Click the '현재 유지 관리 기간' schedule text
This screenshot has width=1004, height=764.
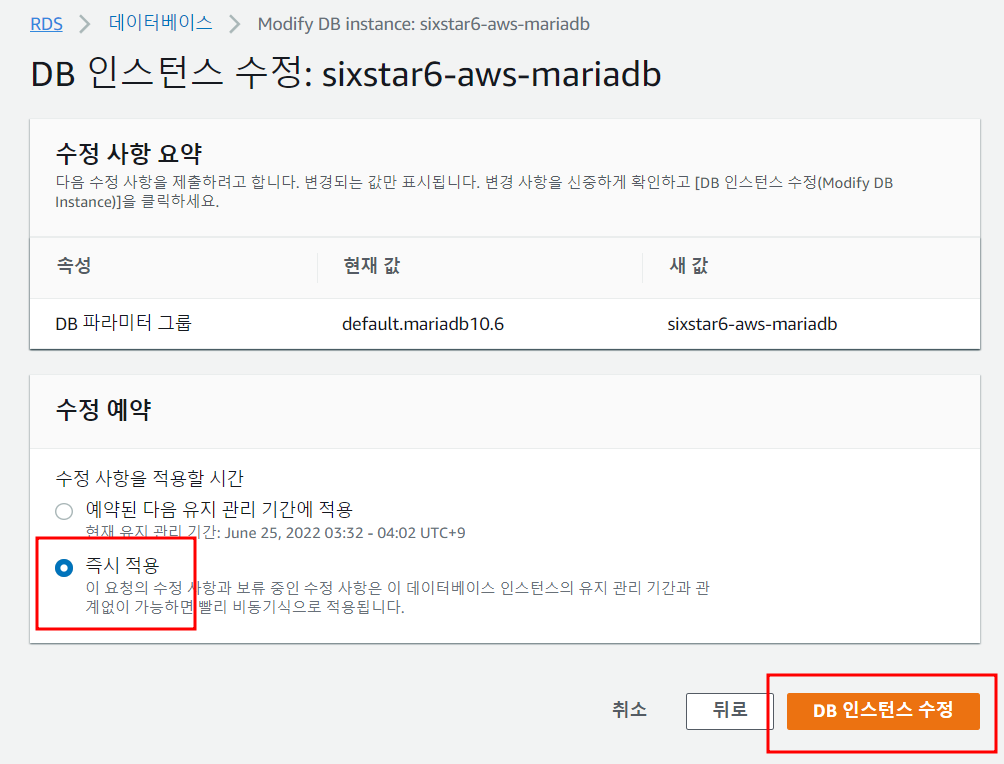click(x=275, y=532)
